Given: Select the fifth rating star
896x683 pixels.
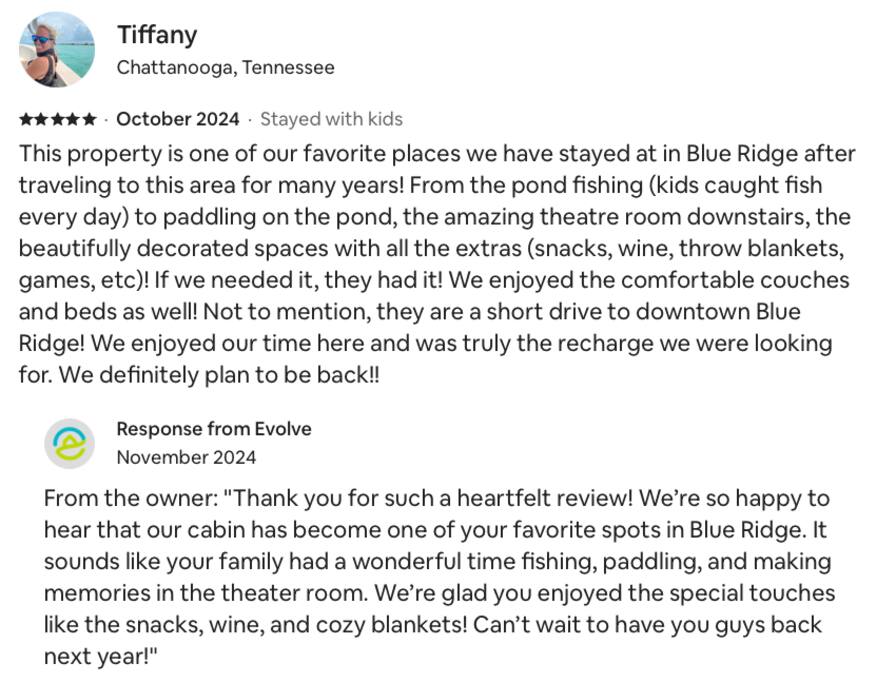Looking at the screenshot, I should (x=90, y=120).
